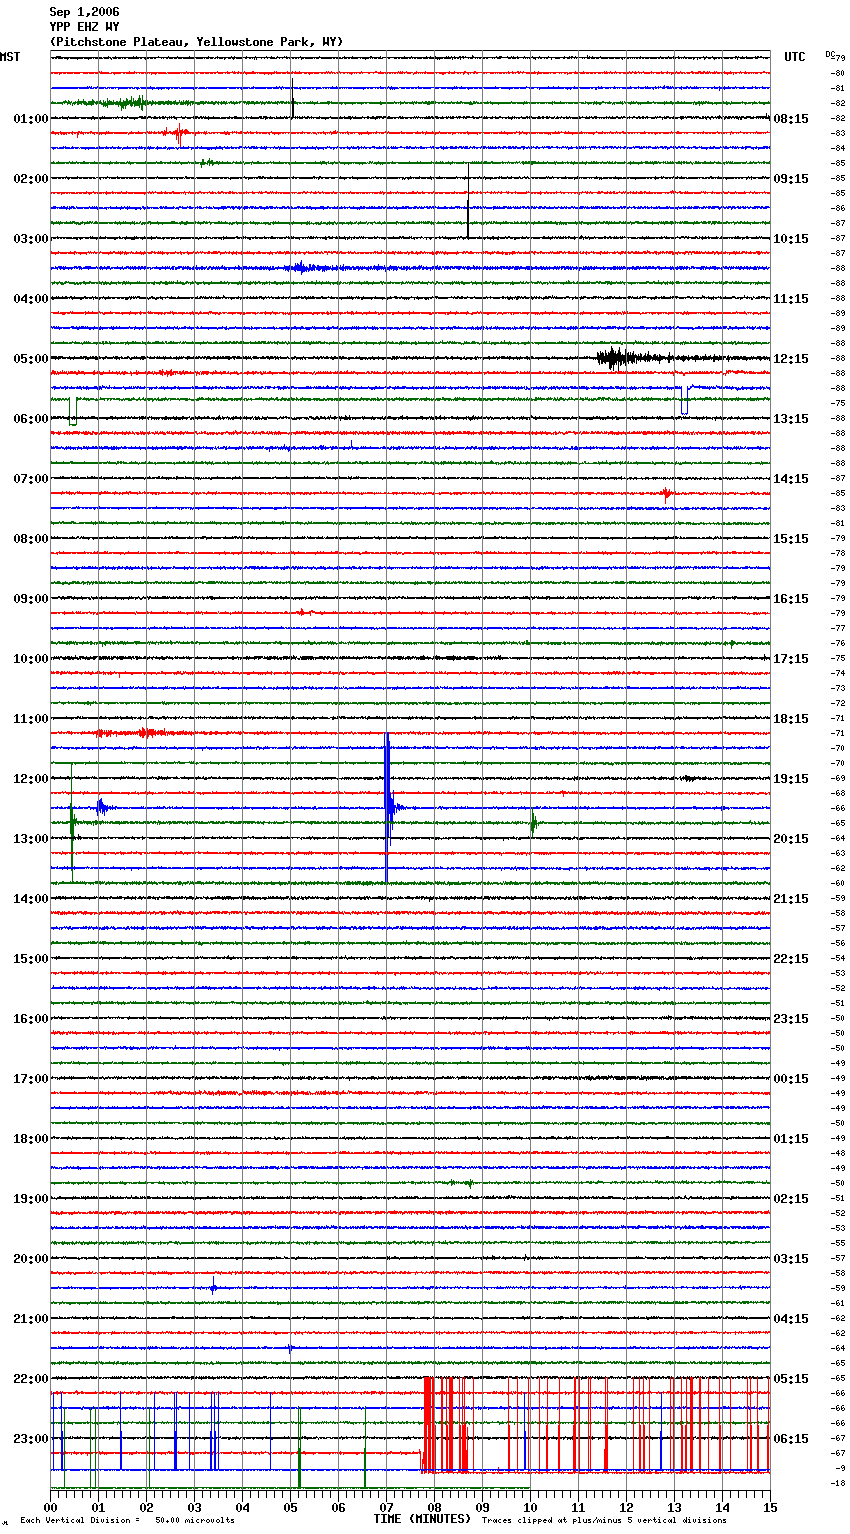Click the "TIME (MINUTES)" axis title
850x1534 pixels.
(x=422, y=1519)
